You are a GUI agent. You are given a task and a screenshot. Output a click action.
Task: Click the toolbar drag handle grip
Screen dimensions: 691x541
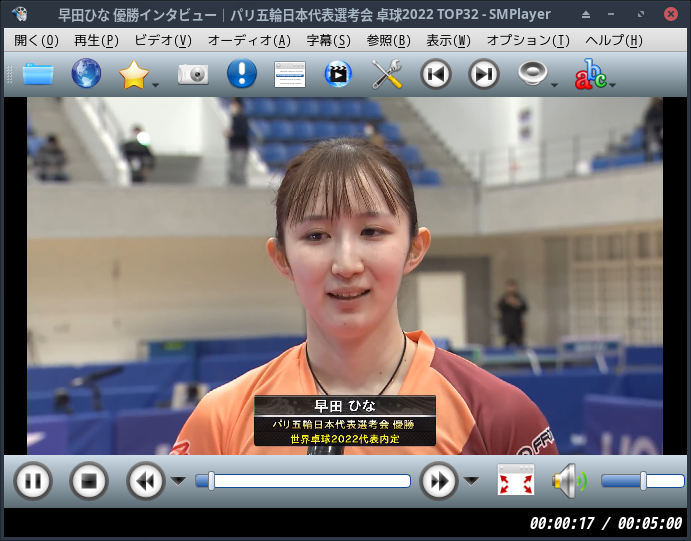(9, 74)
